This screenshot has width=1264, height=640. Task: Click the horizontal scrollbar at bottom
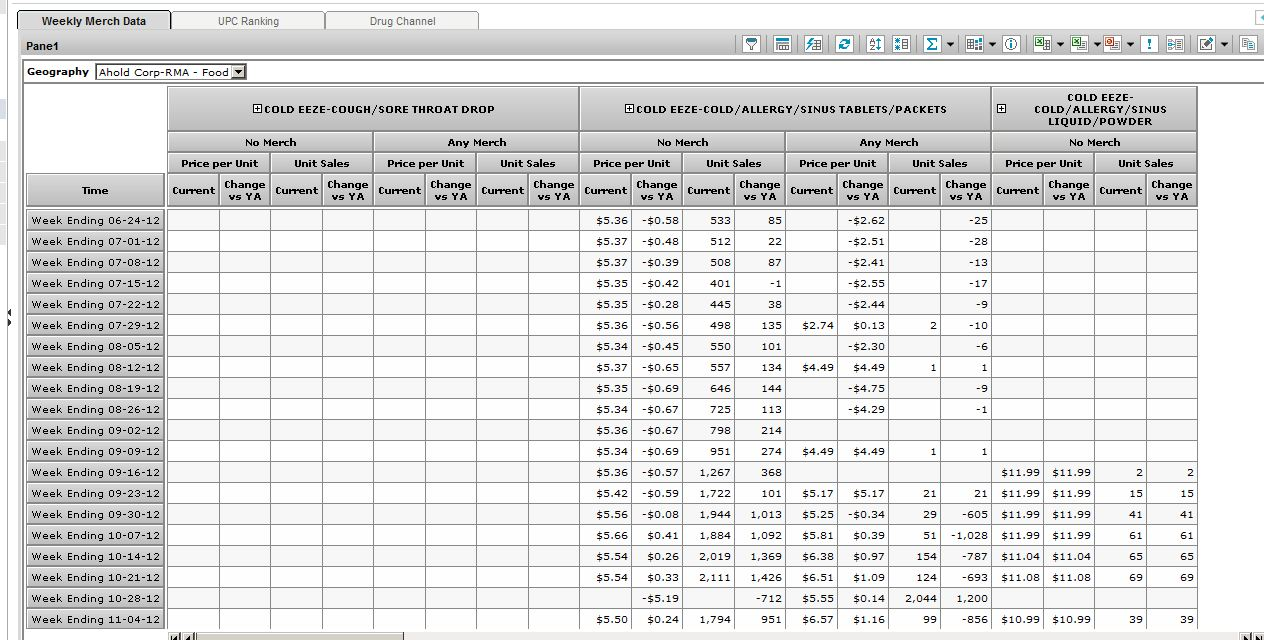(x=300, y=636)
